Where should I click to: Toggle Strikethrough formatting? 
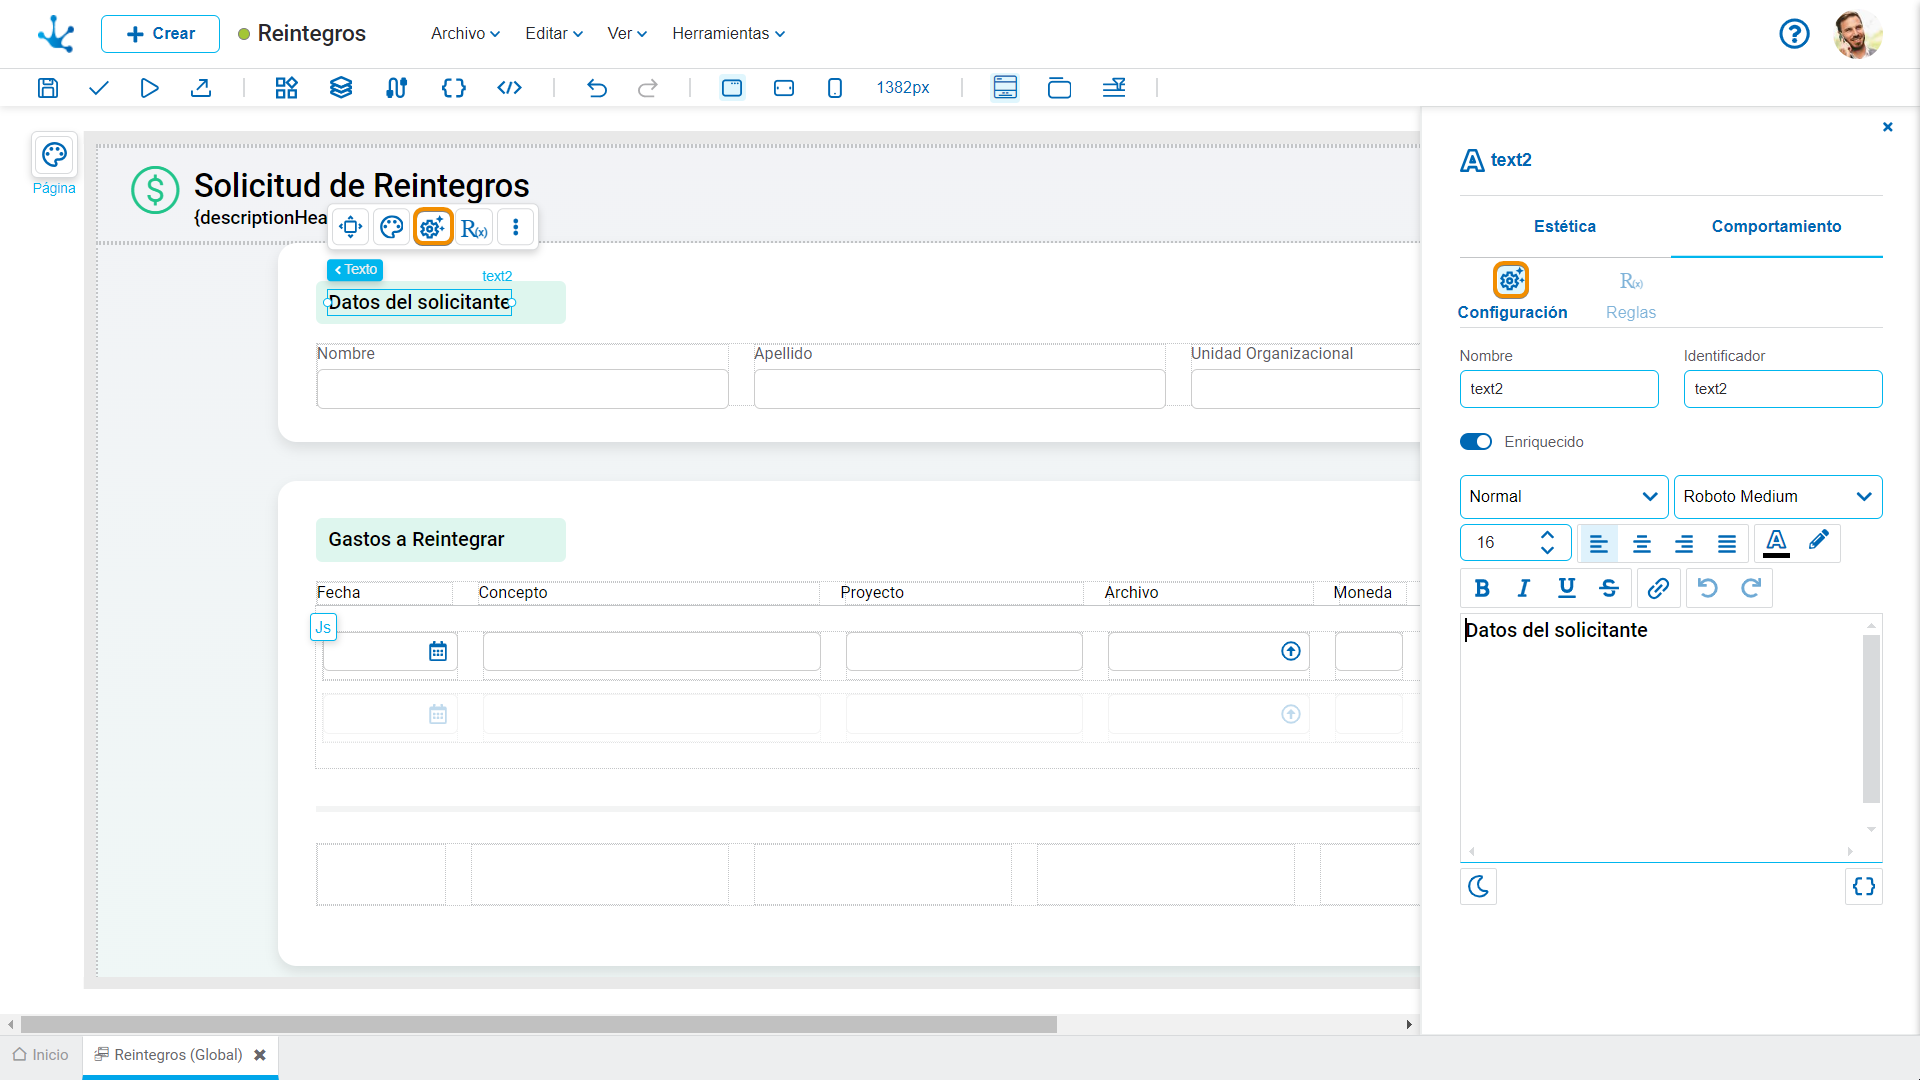pyautogui.click(x=1609, y=588)
